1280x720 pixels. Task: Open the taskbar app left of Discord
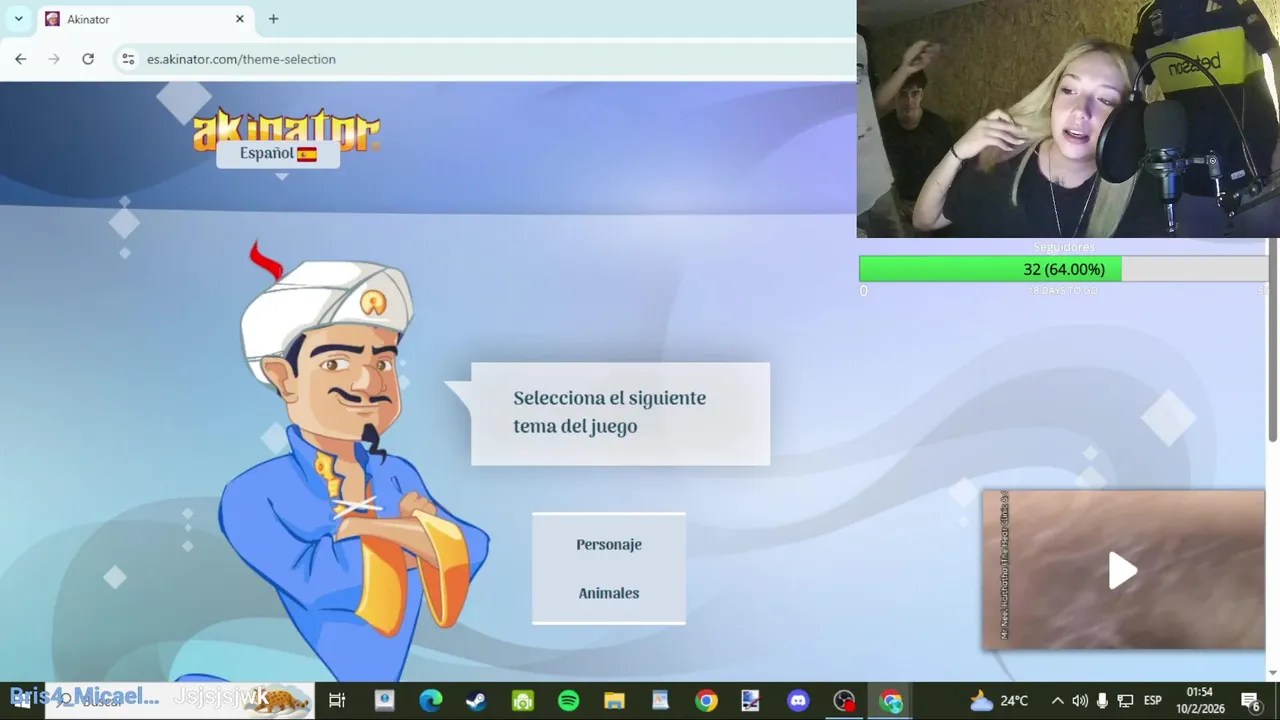[x=752, y=701]
